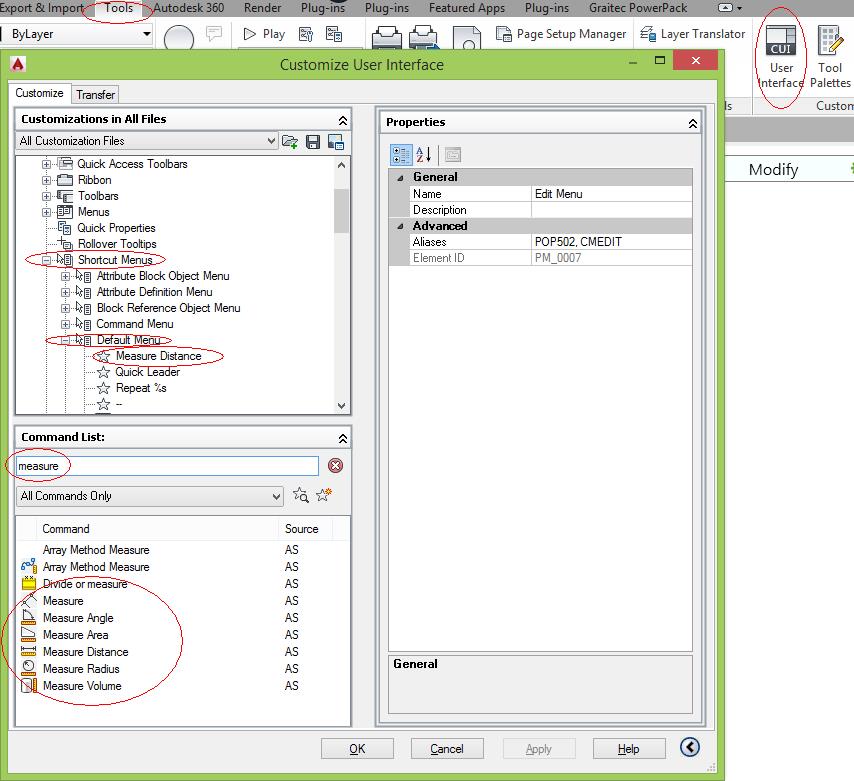854x781 pixels.
Task: Click the AutoCAD logo in title bar
Action: point(18,65)
